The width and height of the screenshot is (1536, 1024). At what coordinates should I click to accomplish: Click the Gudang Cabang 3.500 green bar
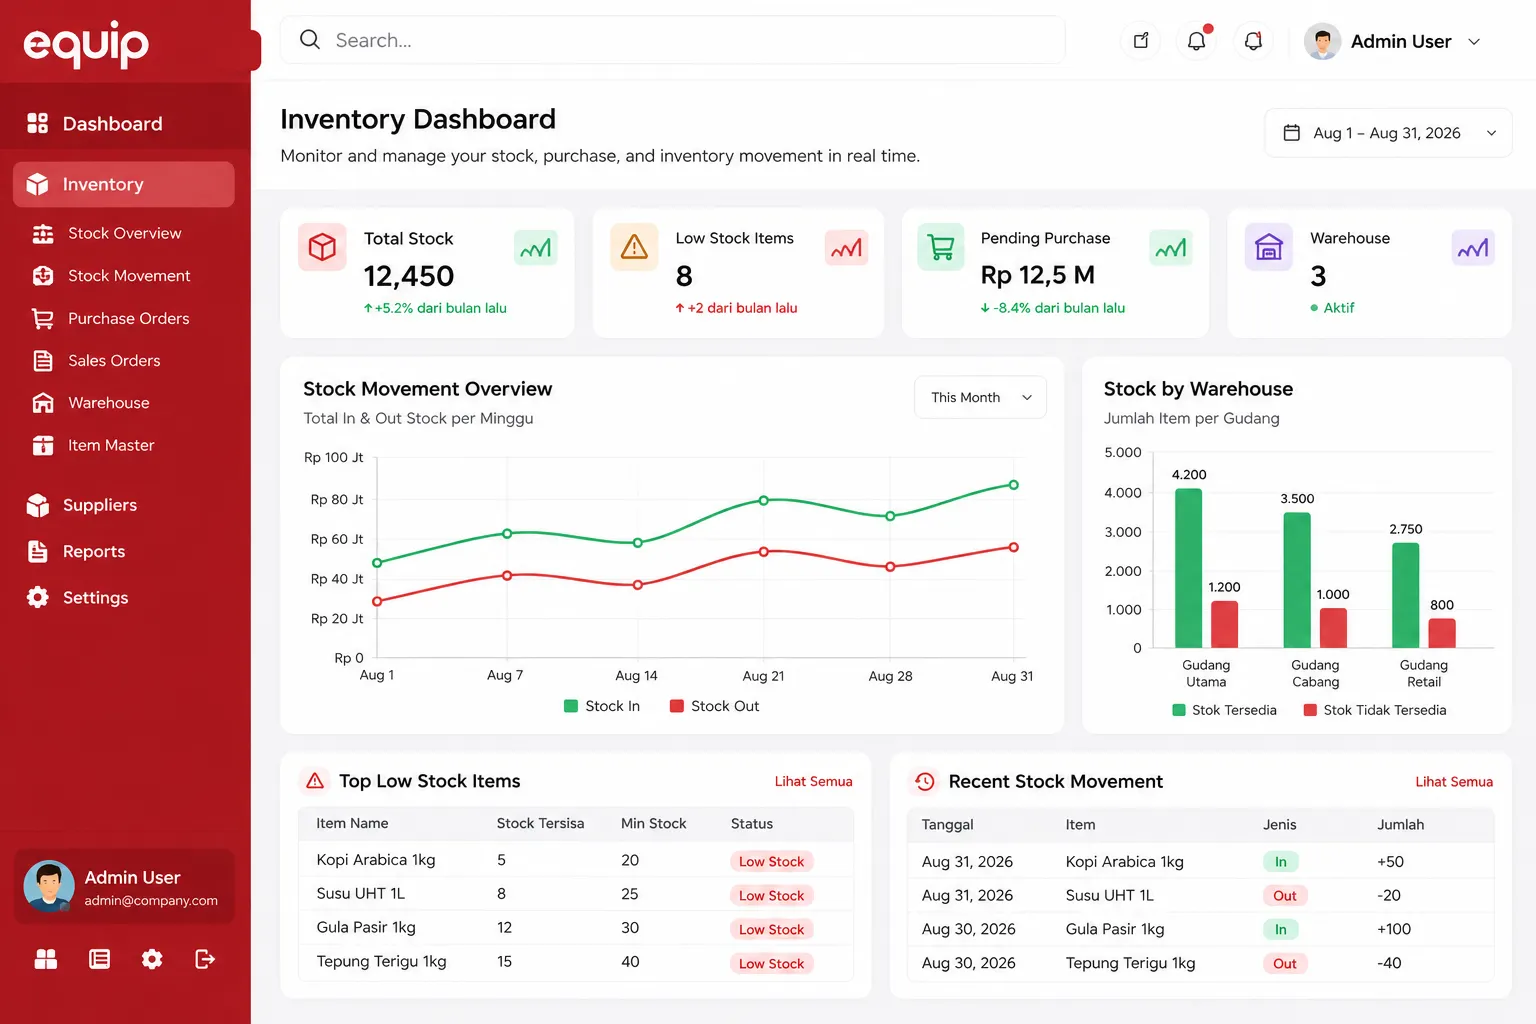click(x=1297, y=580)
